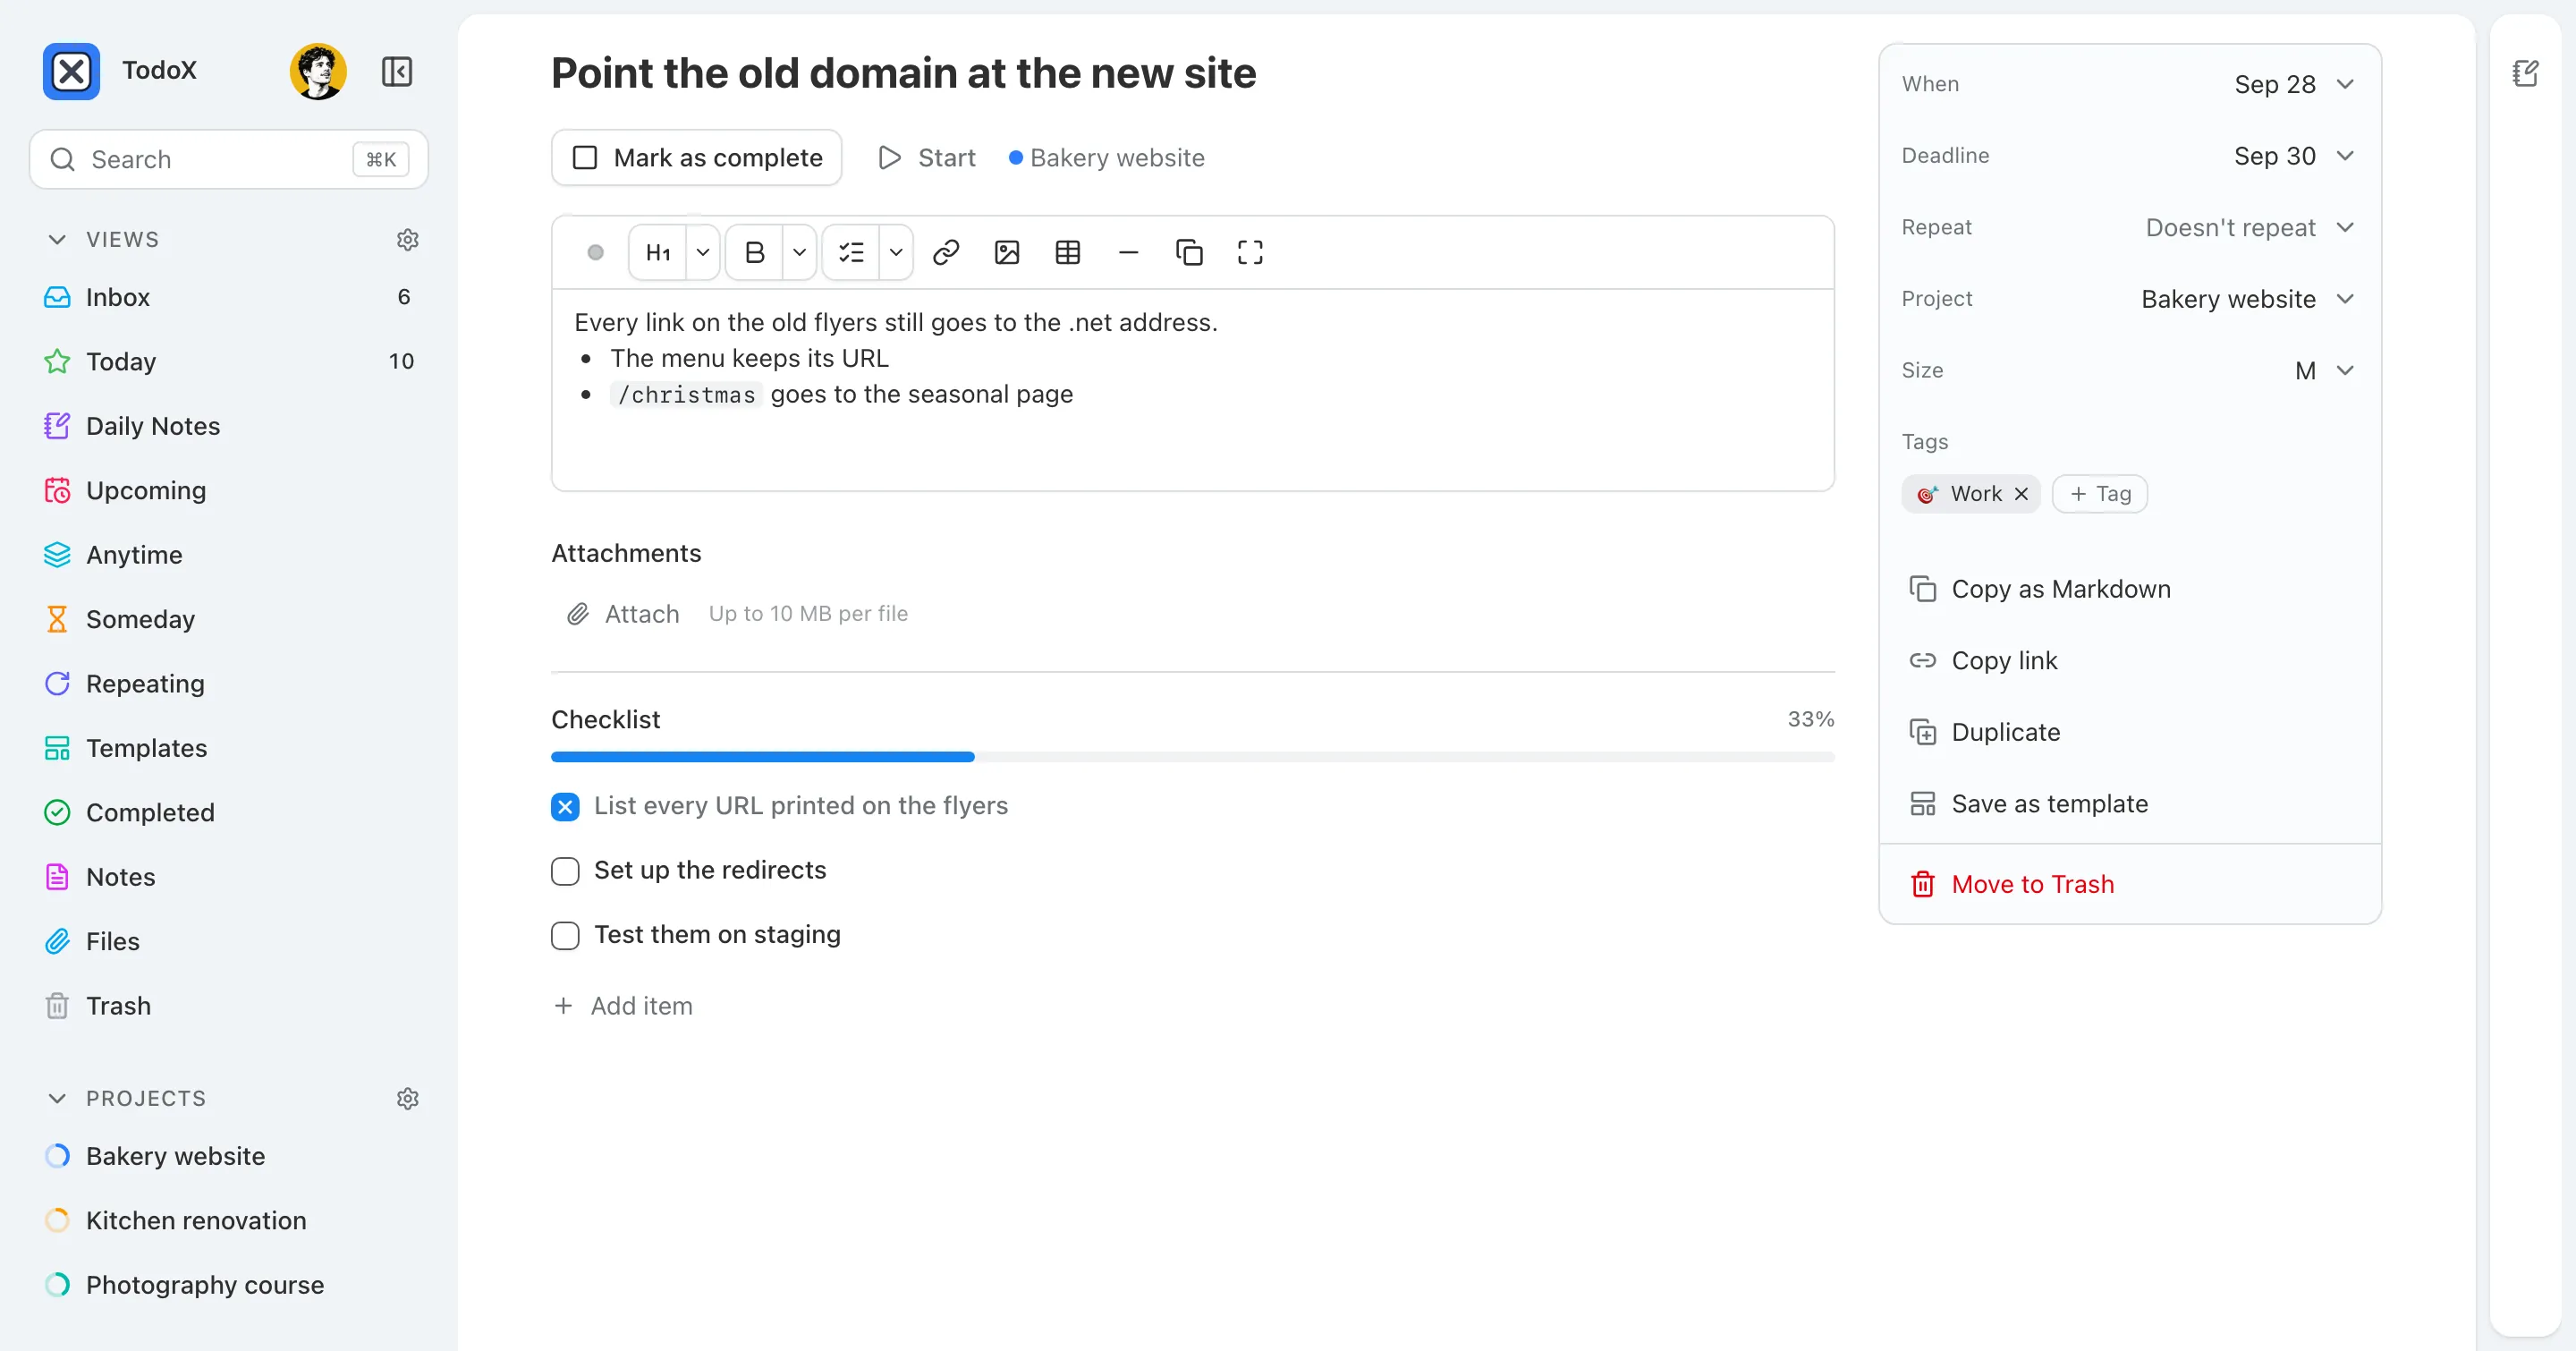Click the Save as template icon
This screenshot has height=1351, width=2576.
[x=1922, y=804]
